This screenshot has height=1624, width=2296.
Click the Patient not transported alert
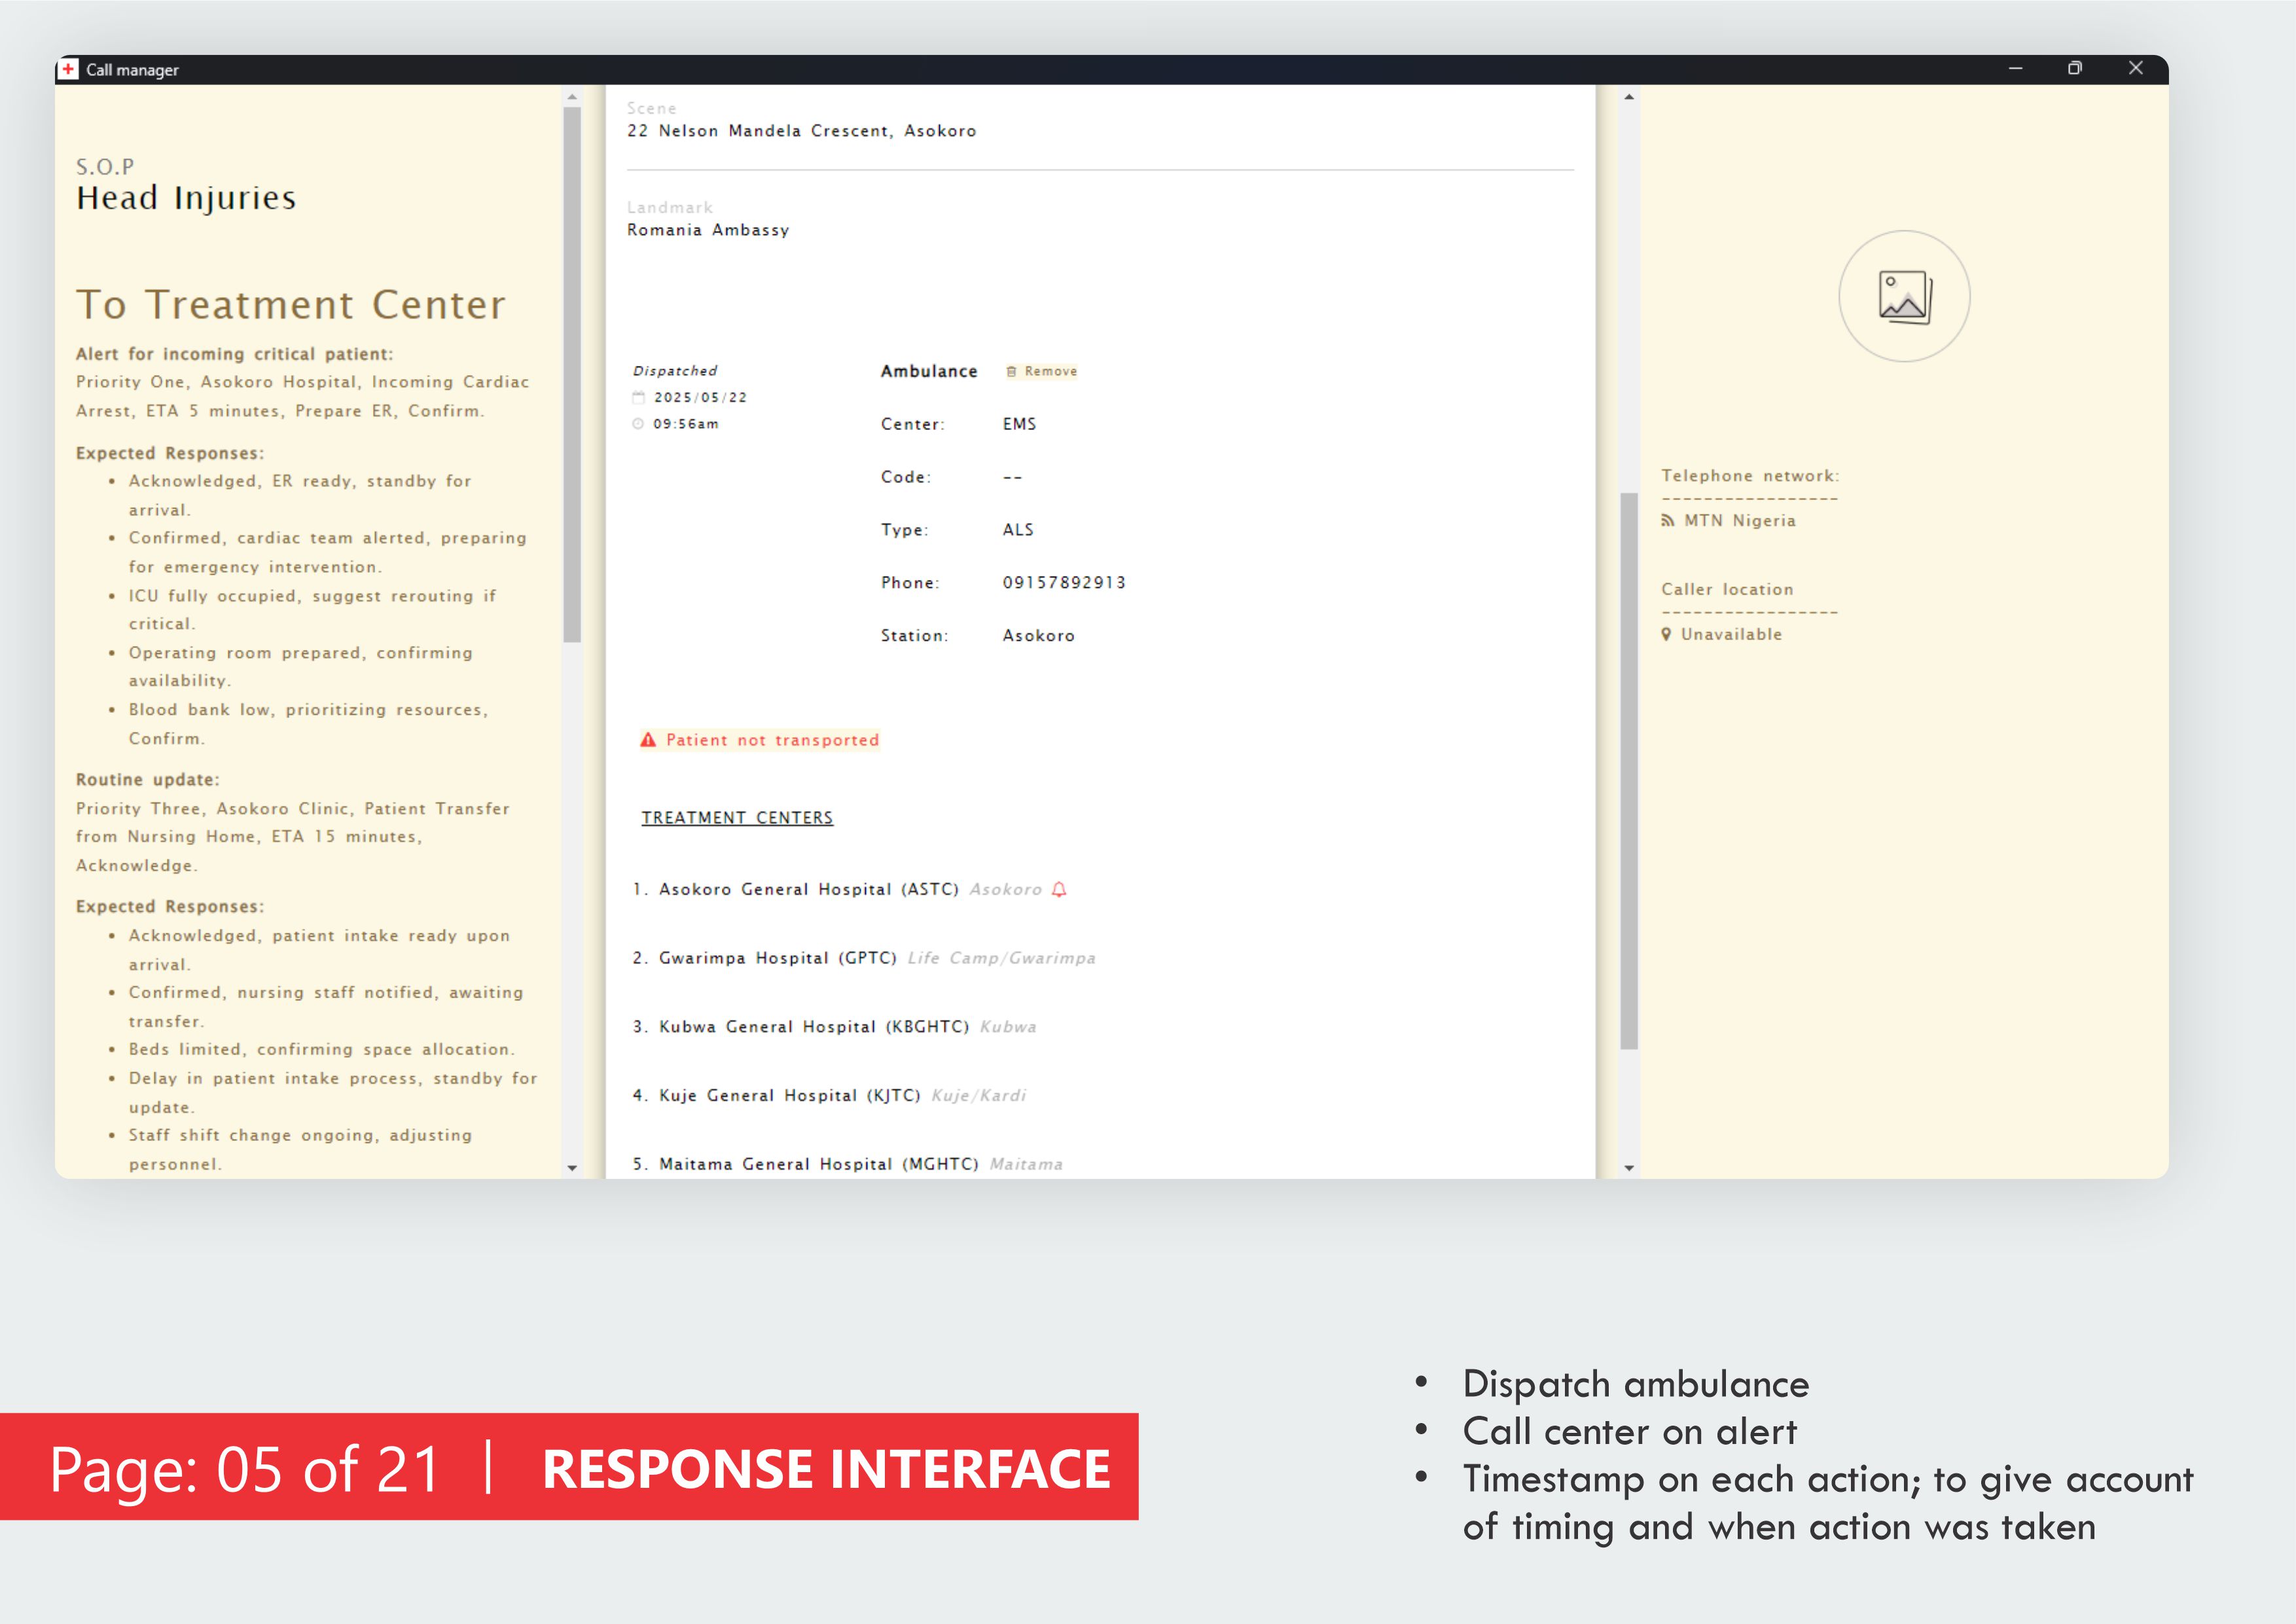click(x=760, y=740)
